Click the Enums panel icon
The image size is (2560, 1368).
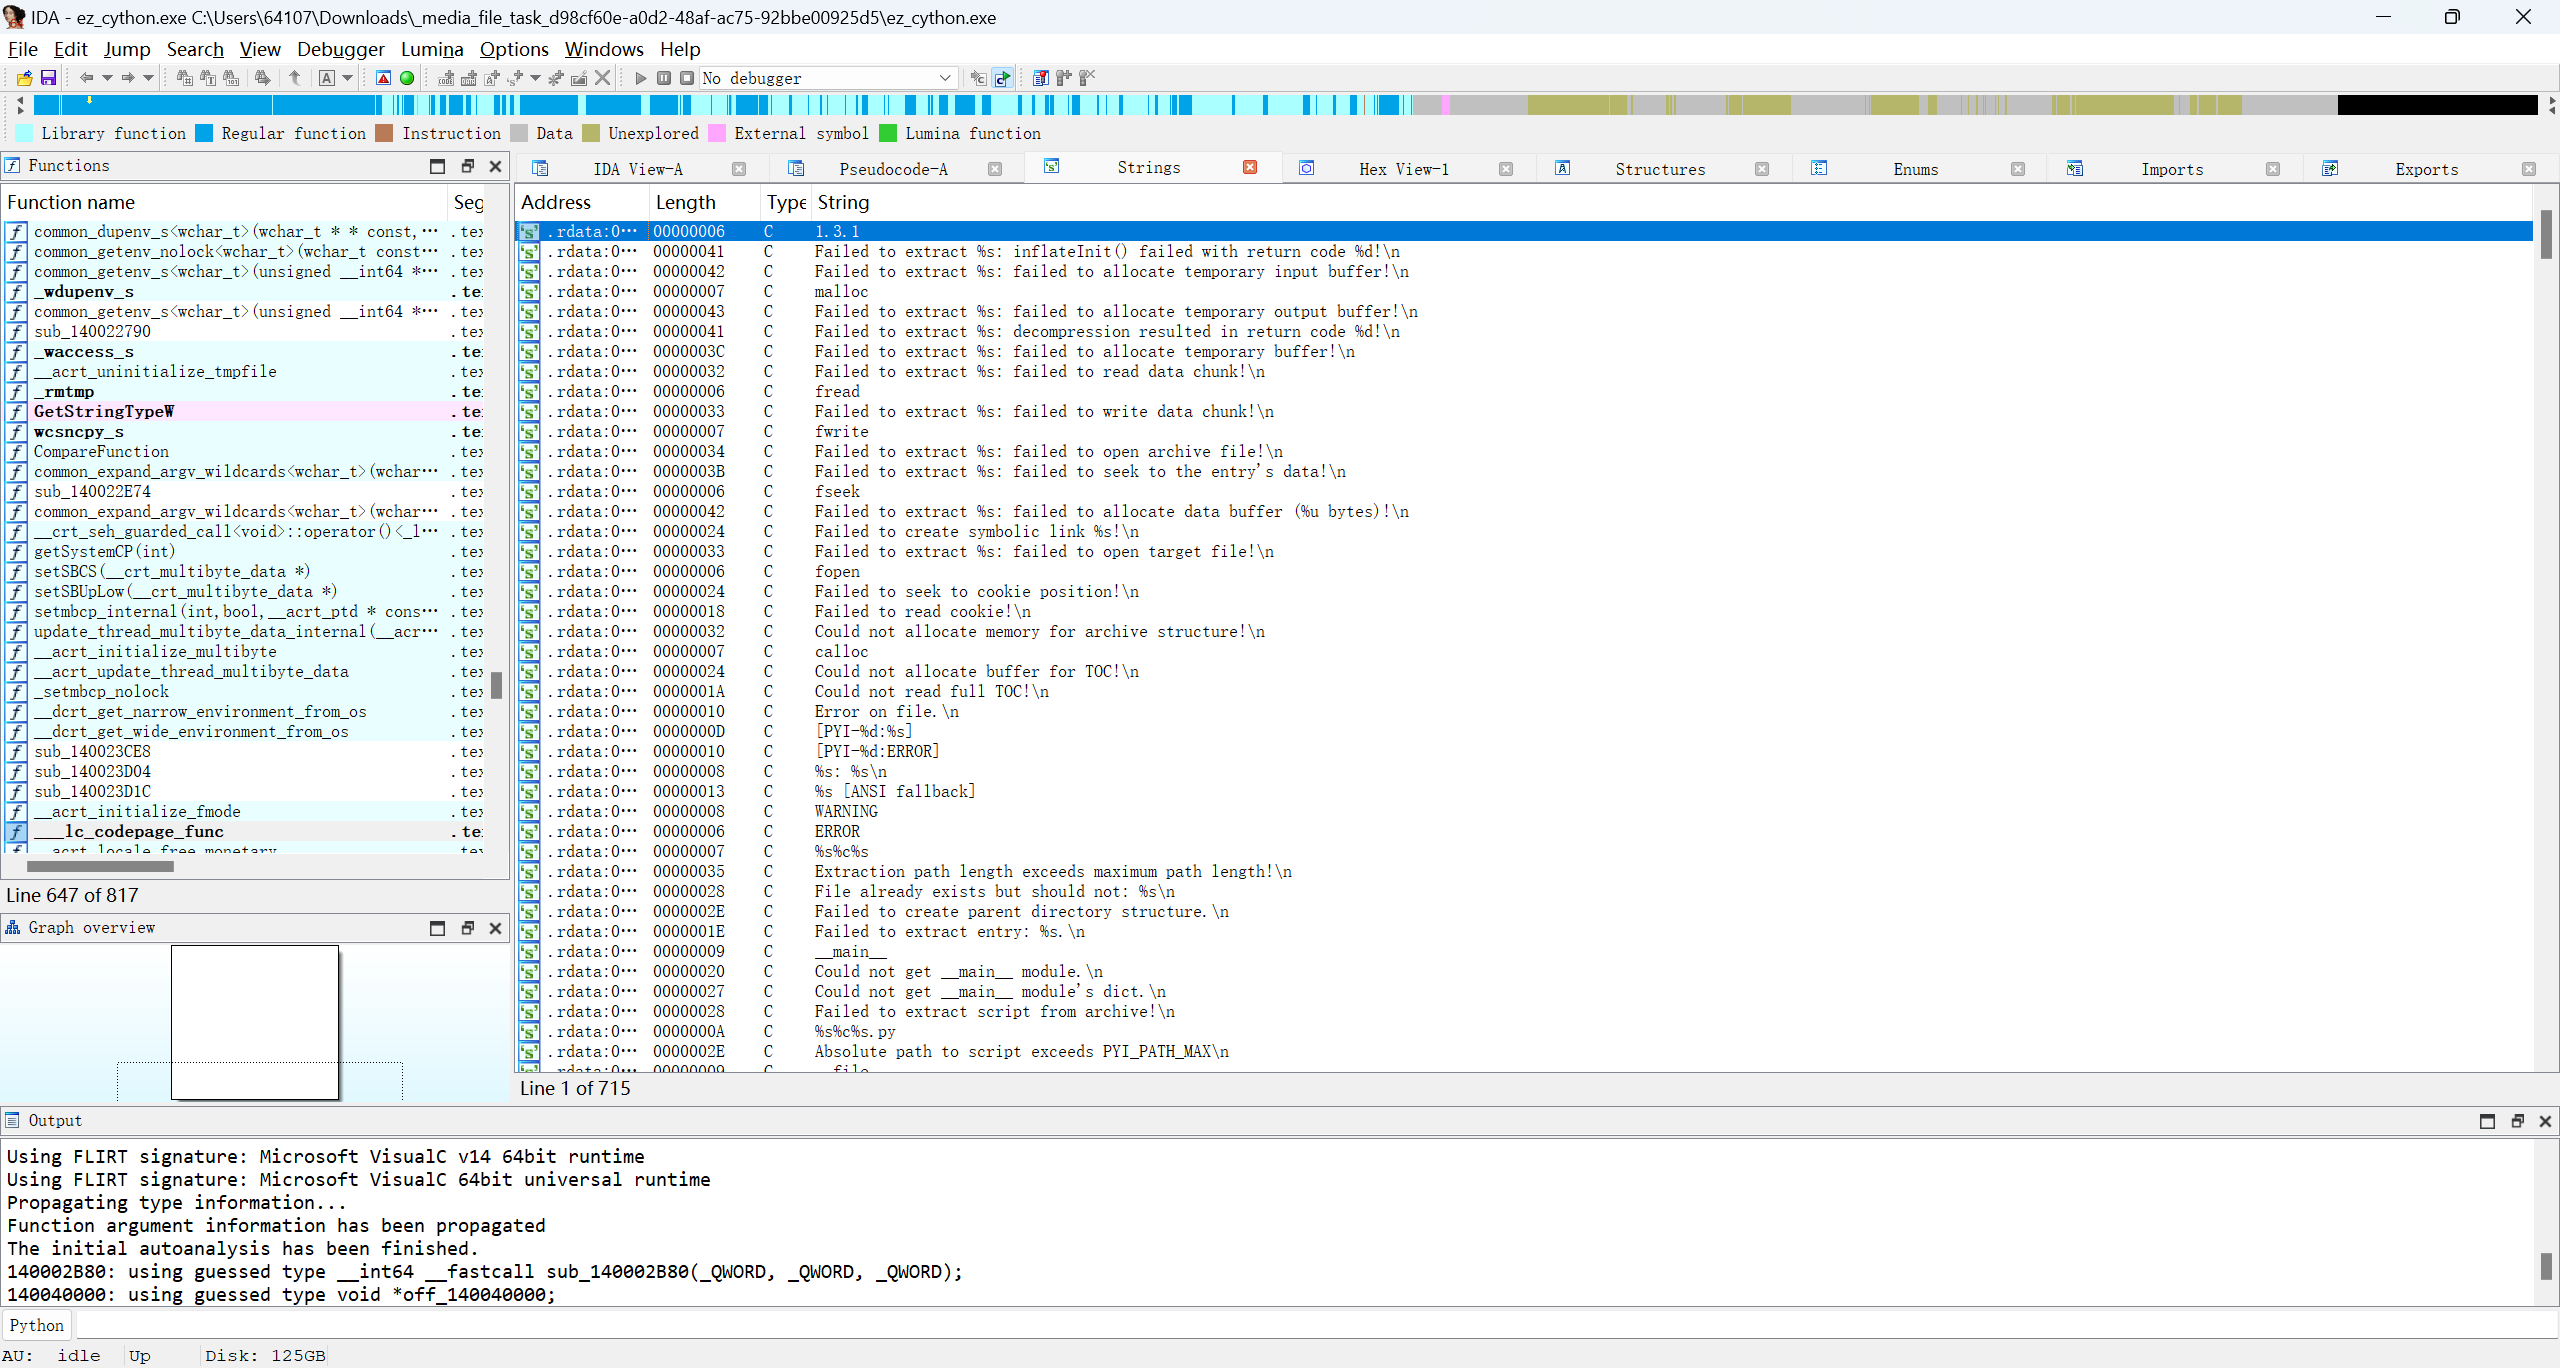tap(1818, 168)
